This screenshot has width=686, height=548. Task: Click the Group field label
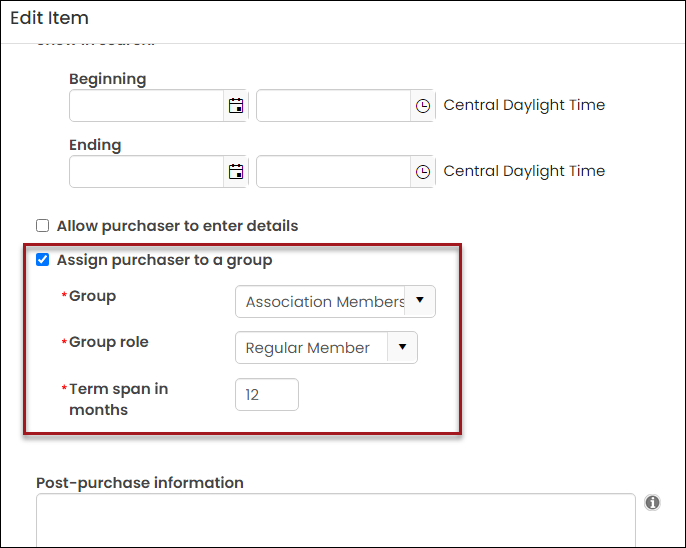[92, 296]
